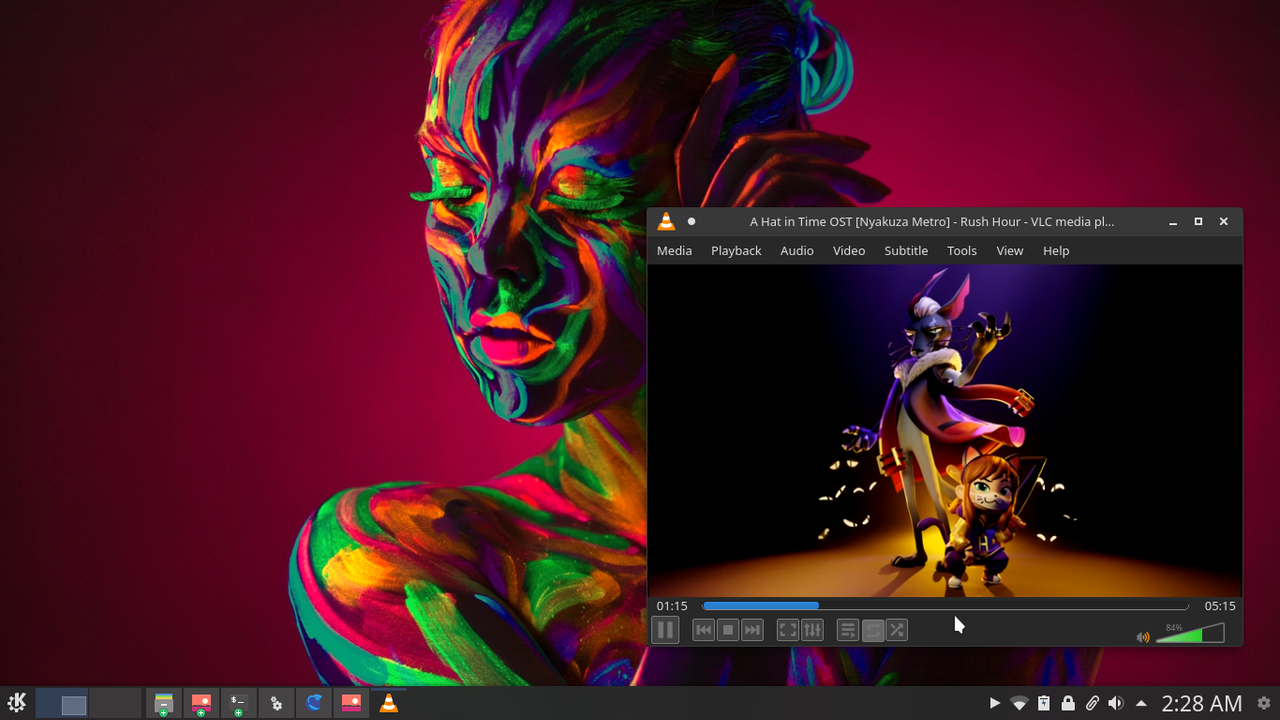Toggle VLC fullscreen video mode
1280x720 pixels.
(788, 630)
